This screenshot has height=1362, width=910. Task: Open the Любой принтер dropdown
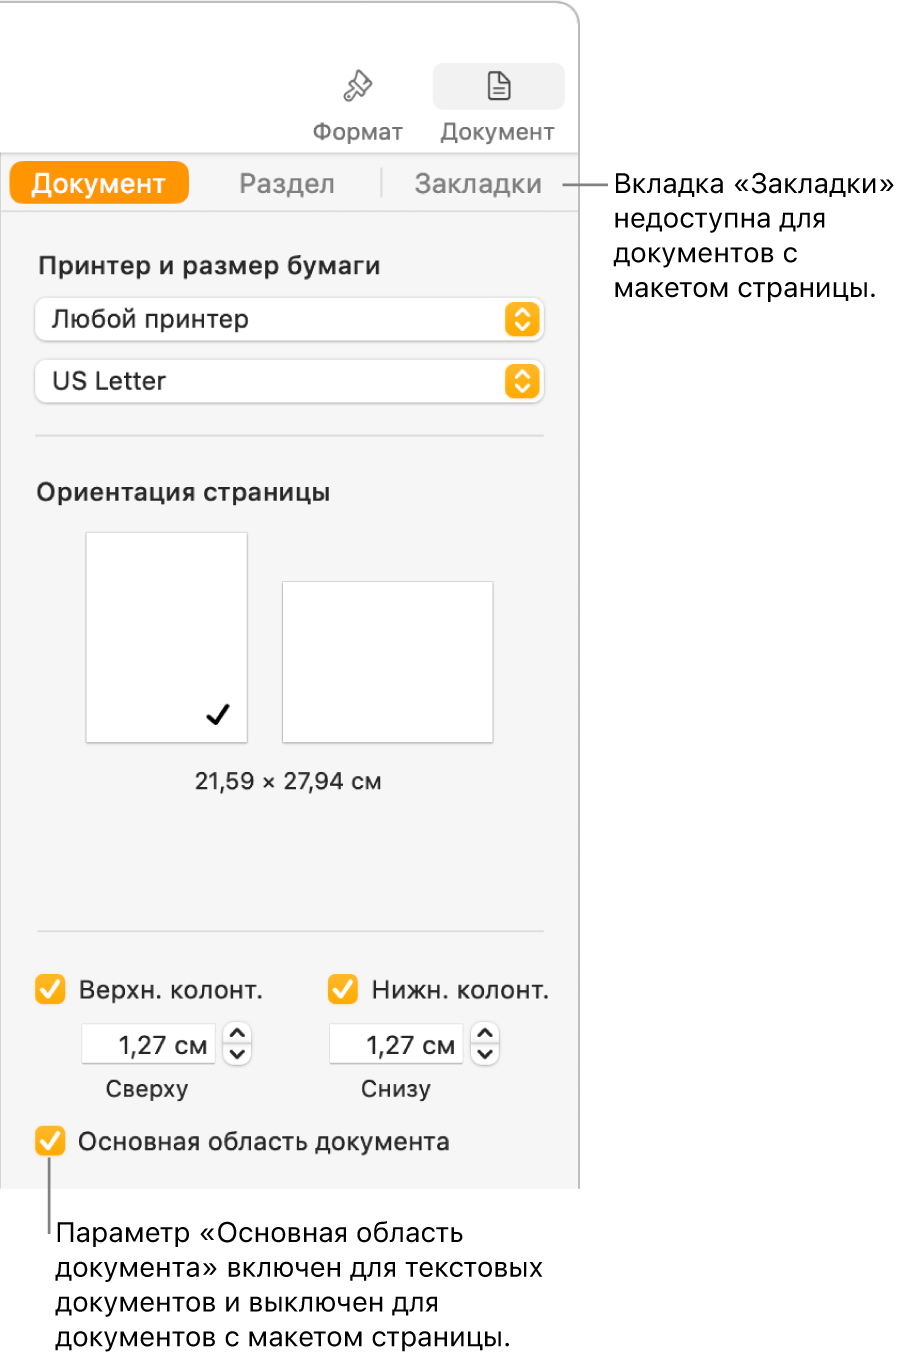pyautogui.click(x=289, y=319)
